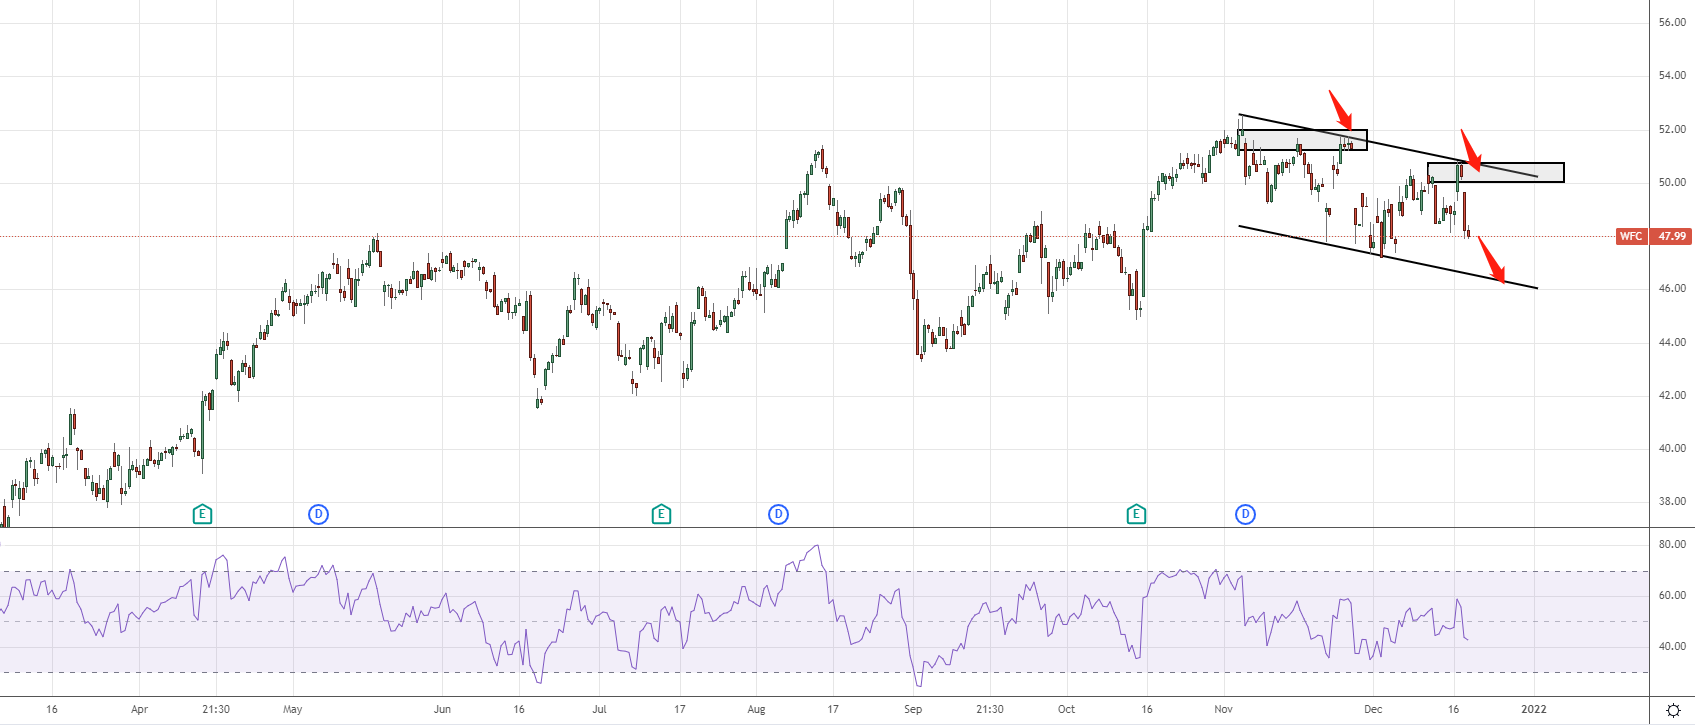This screenshot has height=726, width=1695.
Task: Click the early May dividend D marker
Action: tap(318, 514)
